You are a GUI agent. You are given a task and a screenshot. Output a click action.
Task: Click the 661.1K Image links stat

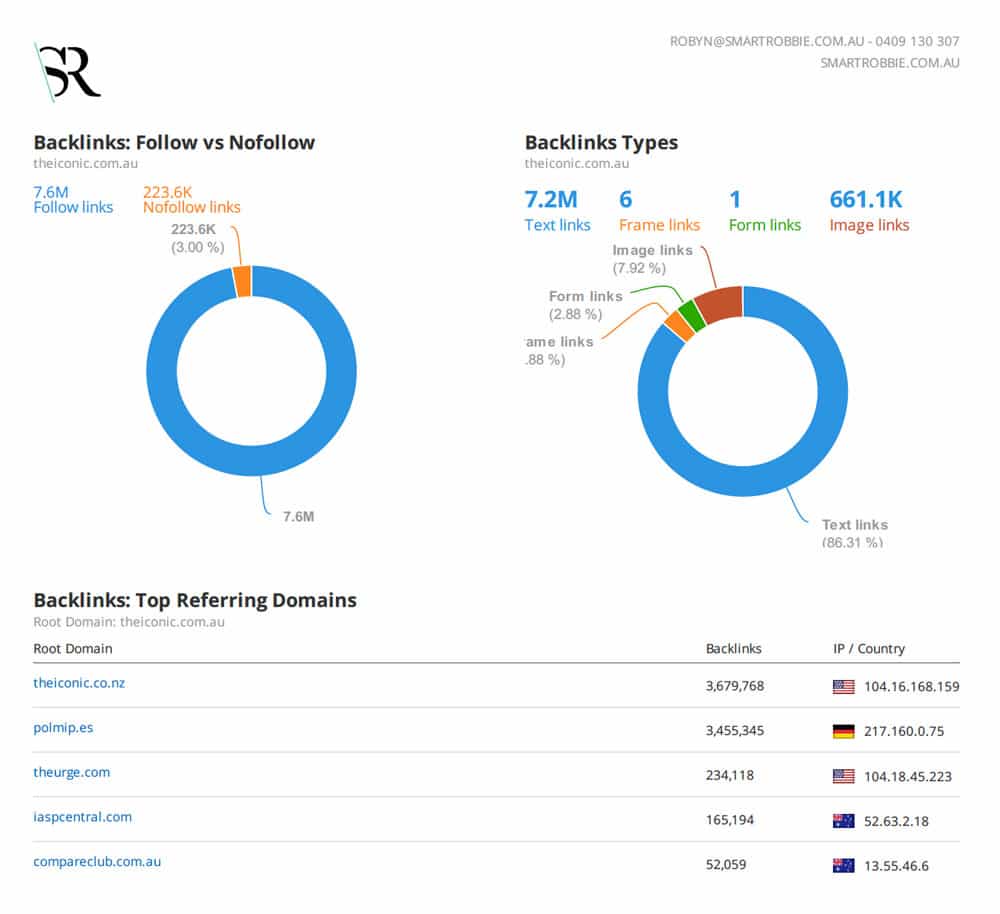tap(869, 211)
